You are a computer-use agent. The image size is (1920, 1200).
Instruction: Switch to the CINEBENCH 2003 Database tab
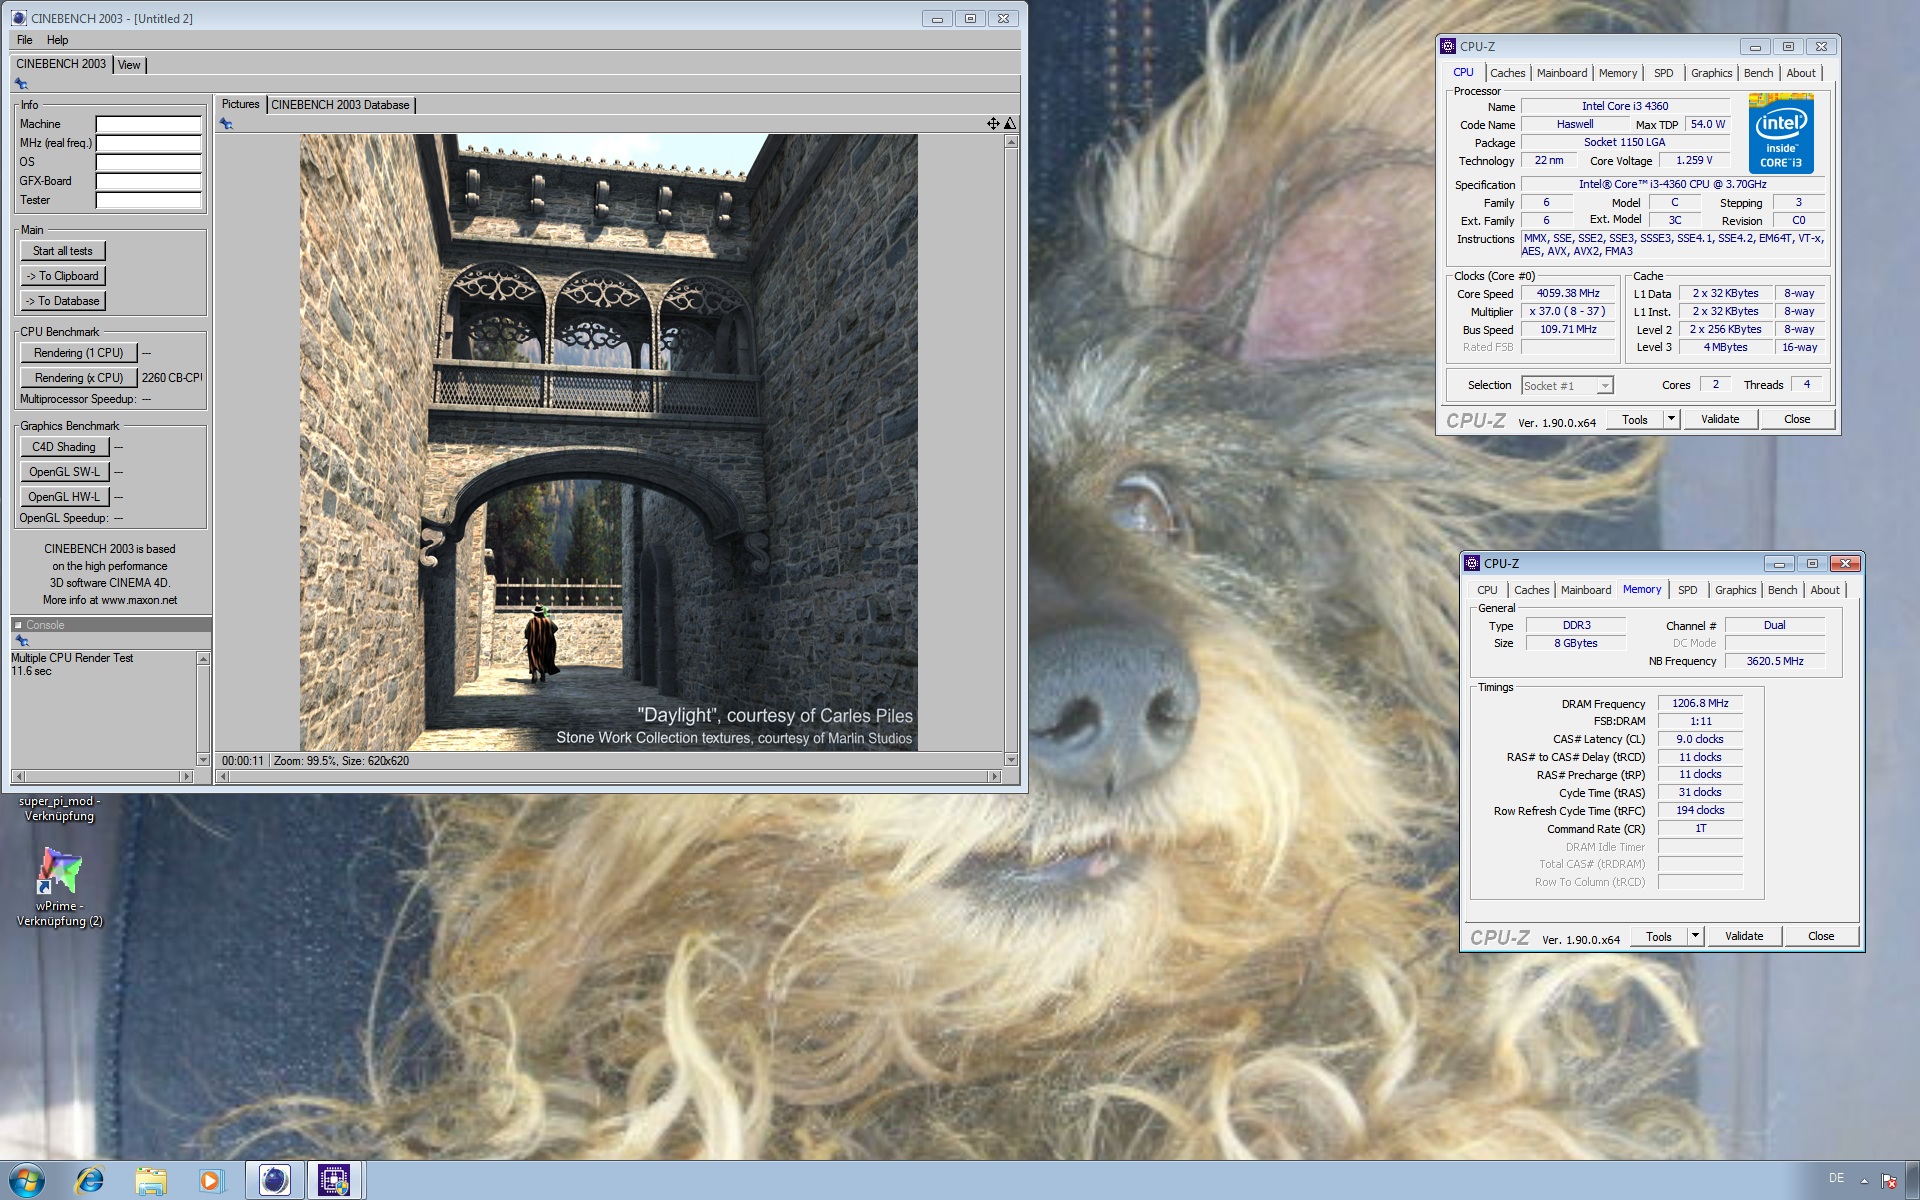pos(340,105)
